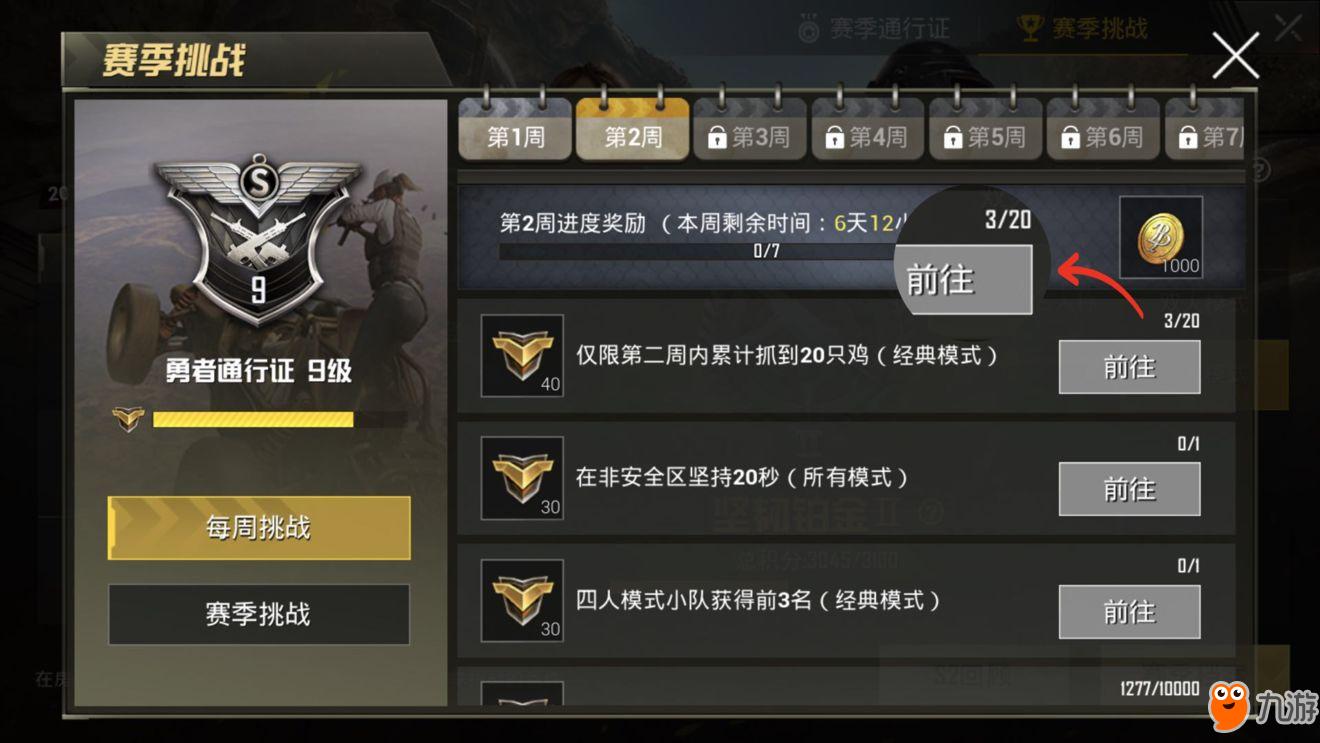1320x743 pixels.
Task: Click the 30-point badge icon for squad top 3 task
Action: point(522,600)
